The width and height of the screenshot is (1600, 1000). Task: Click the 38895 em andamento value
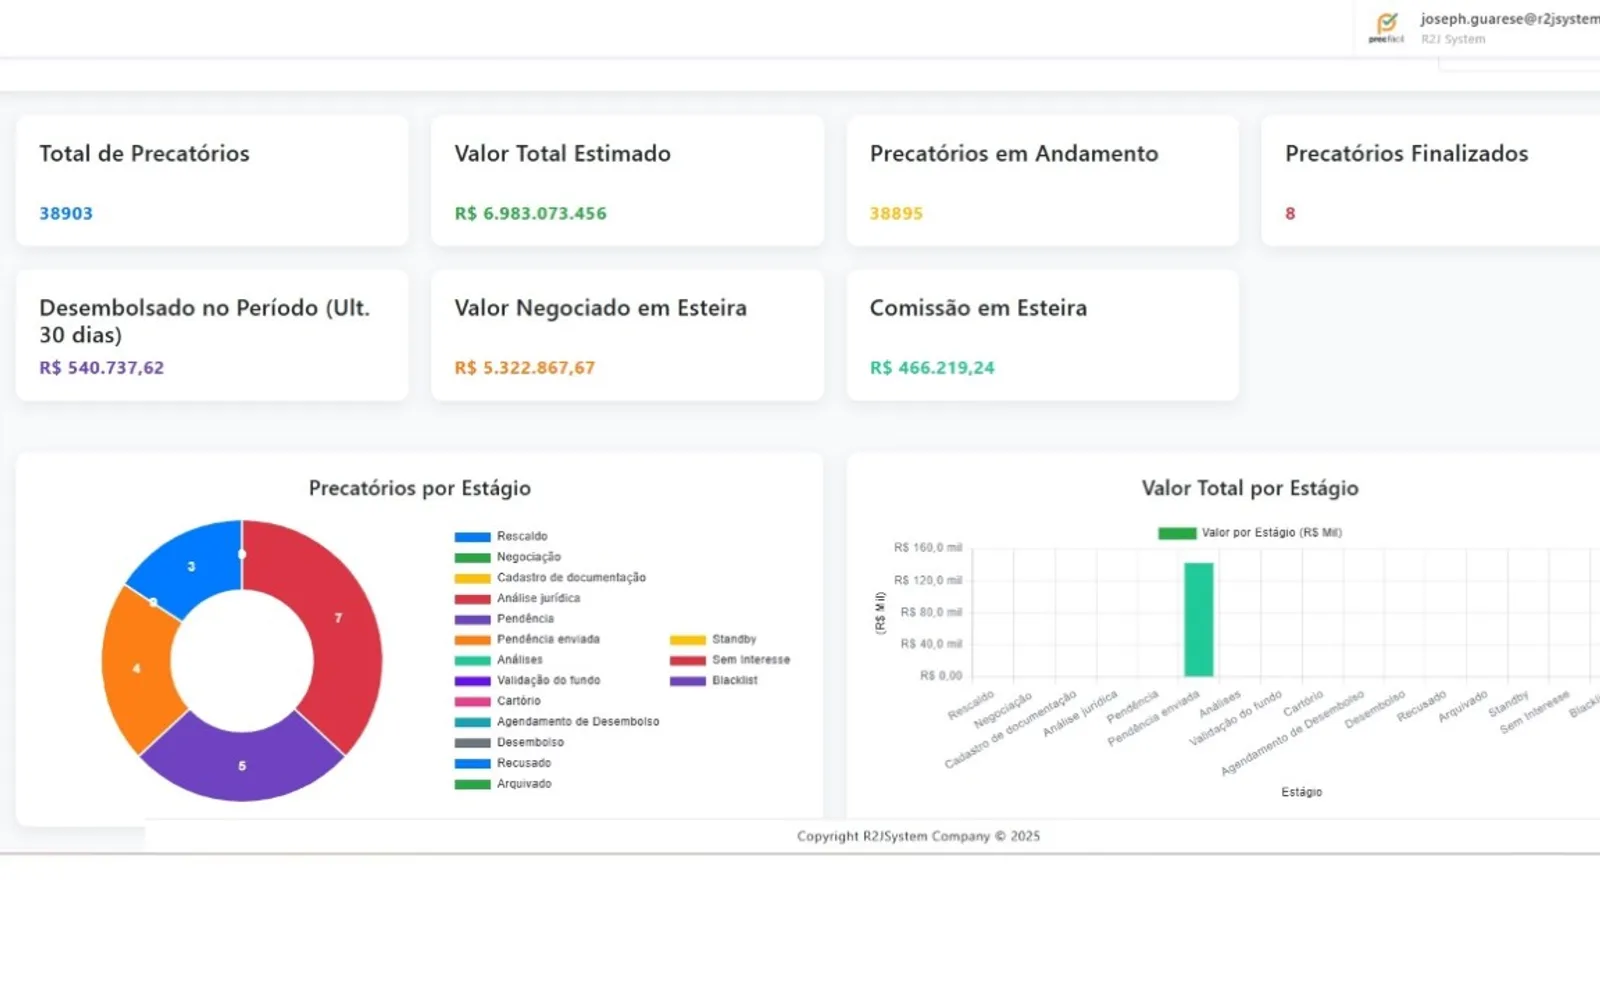[896, 213]
